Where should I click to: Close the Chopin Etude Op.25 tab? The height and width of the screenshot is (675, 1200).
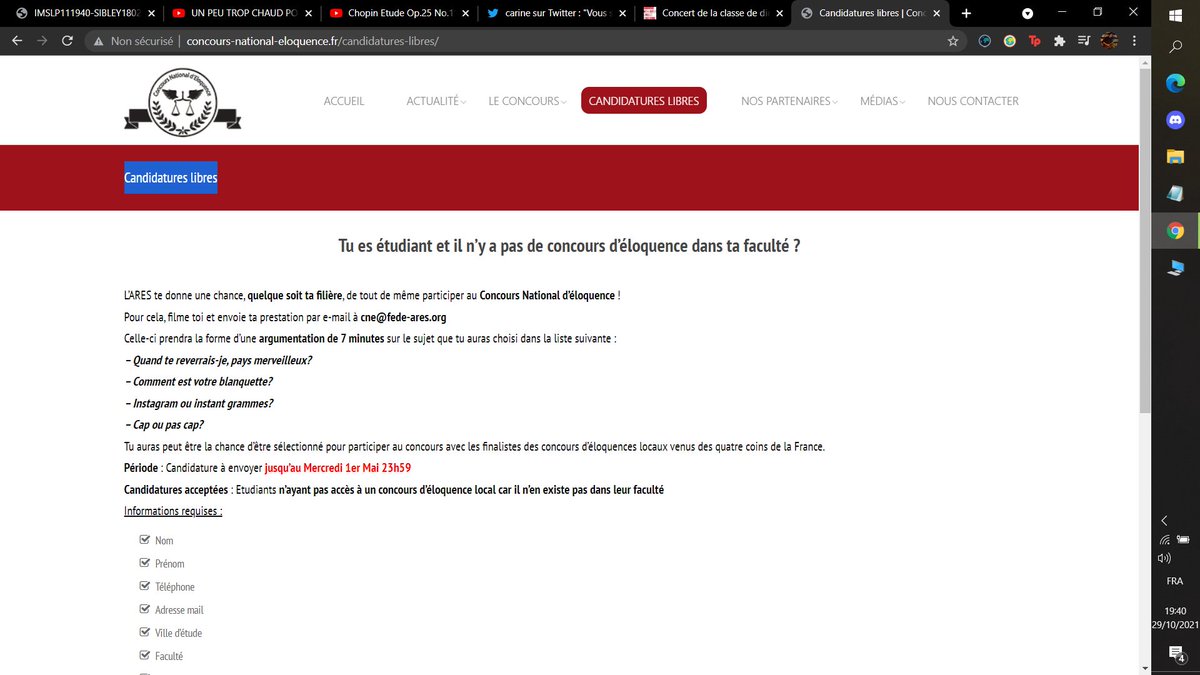tap(465, 13)
